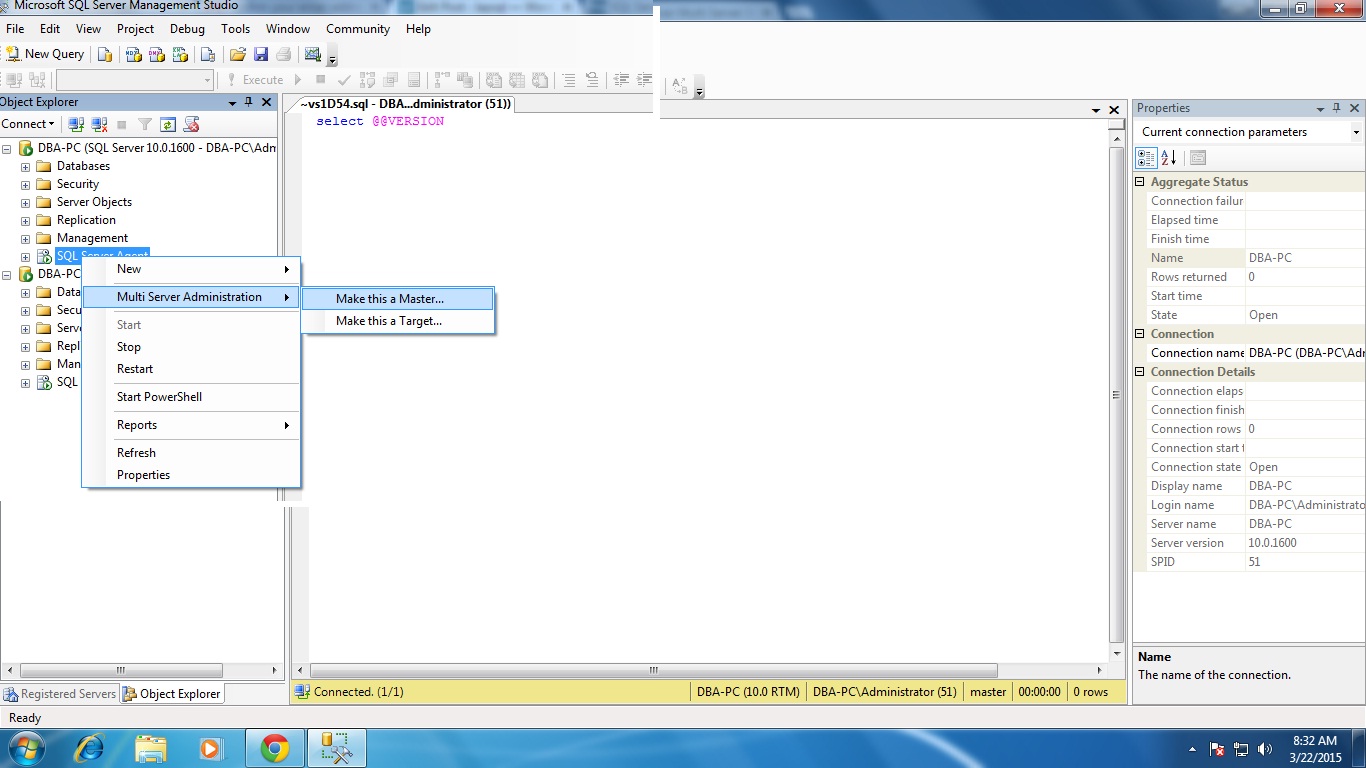Click the New Query toolbar button
This screenshot has height=768, width=1366.
point(45,54)
